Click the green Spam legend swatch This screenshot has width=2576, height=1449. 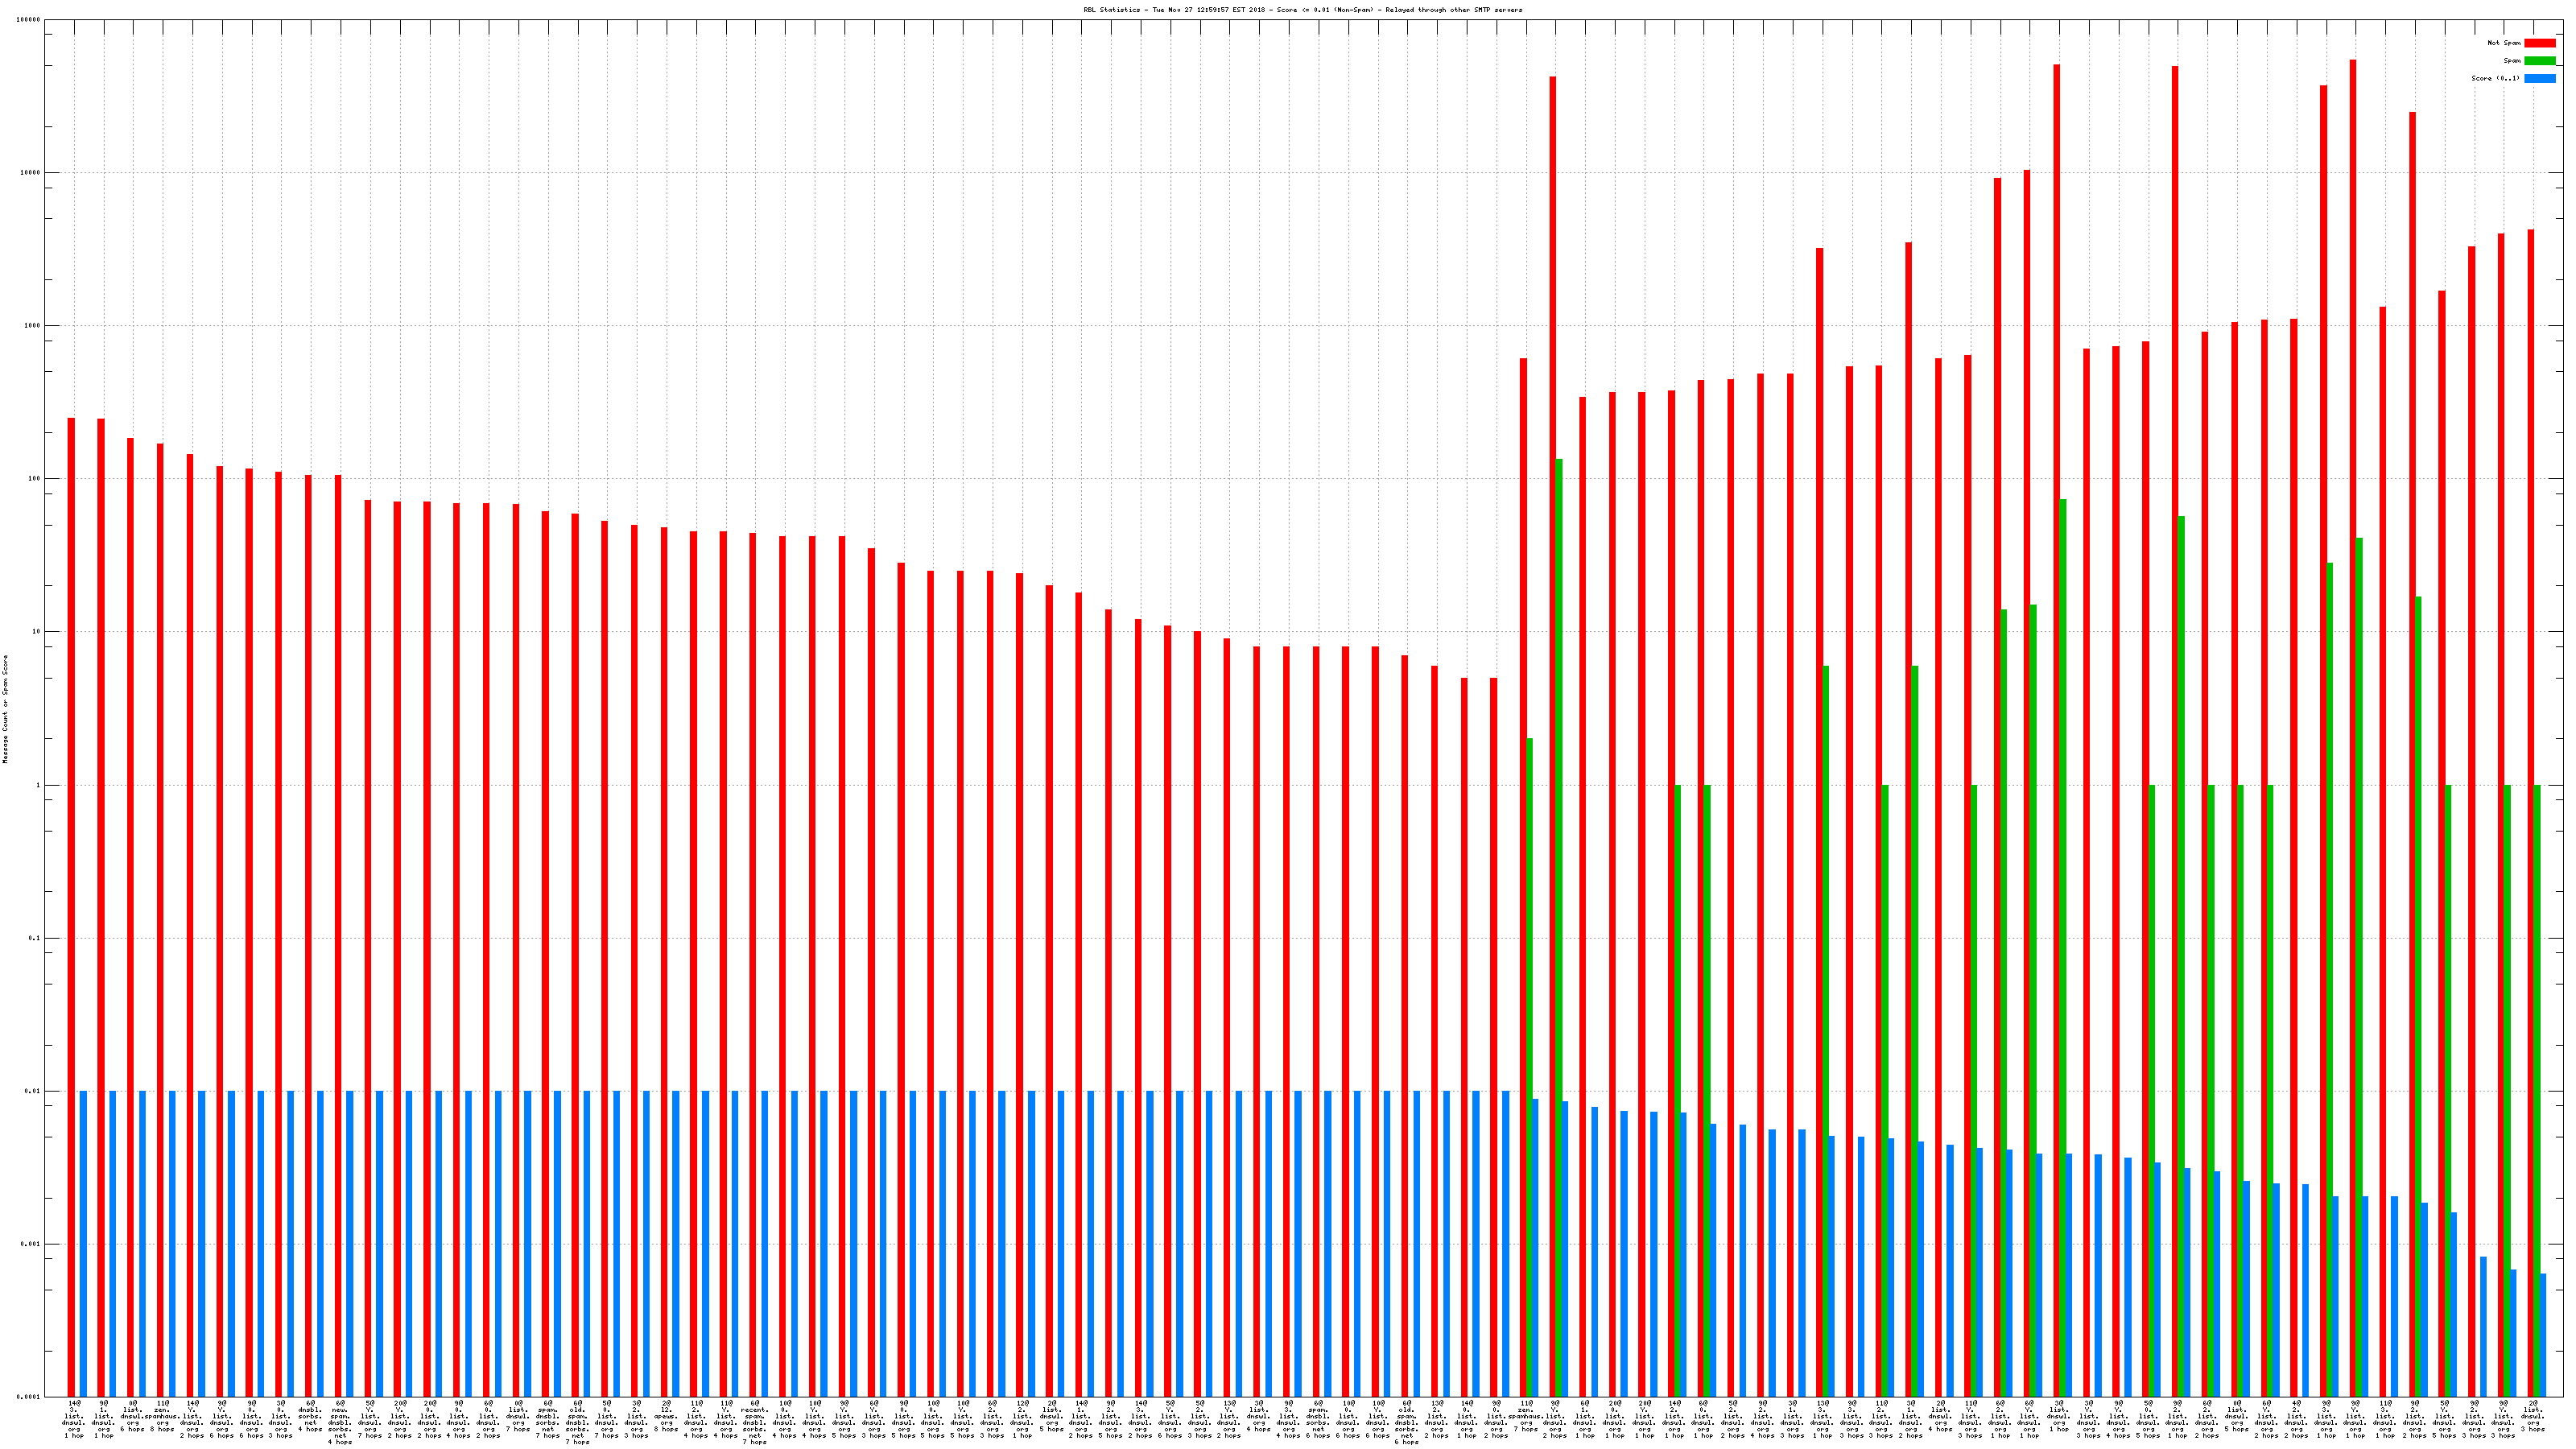pyautogui.click(x=2539, y=61)
